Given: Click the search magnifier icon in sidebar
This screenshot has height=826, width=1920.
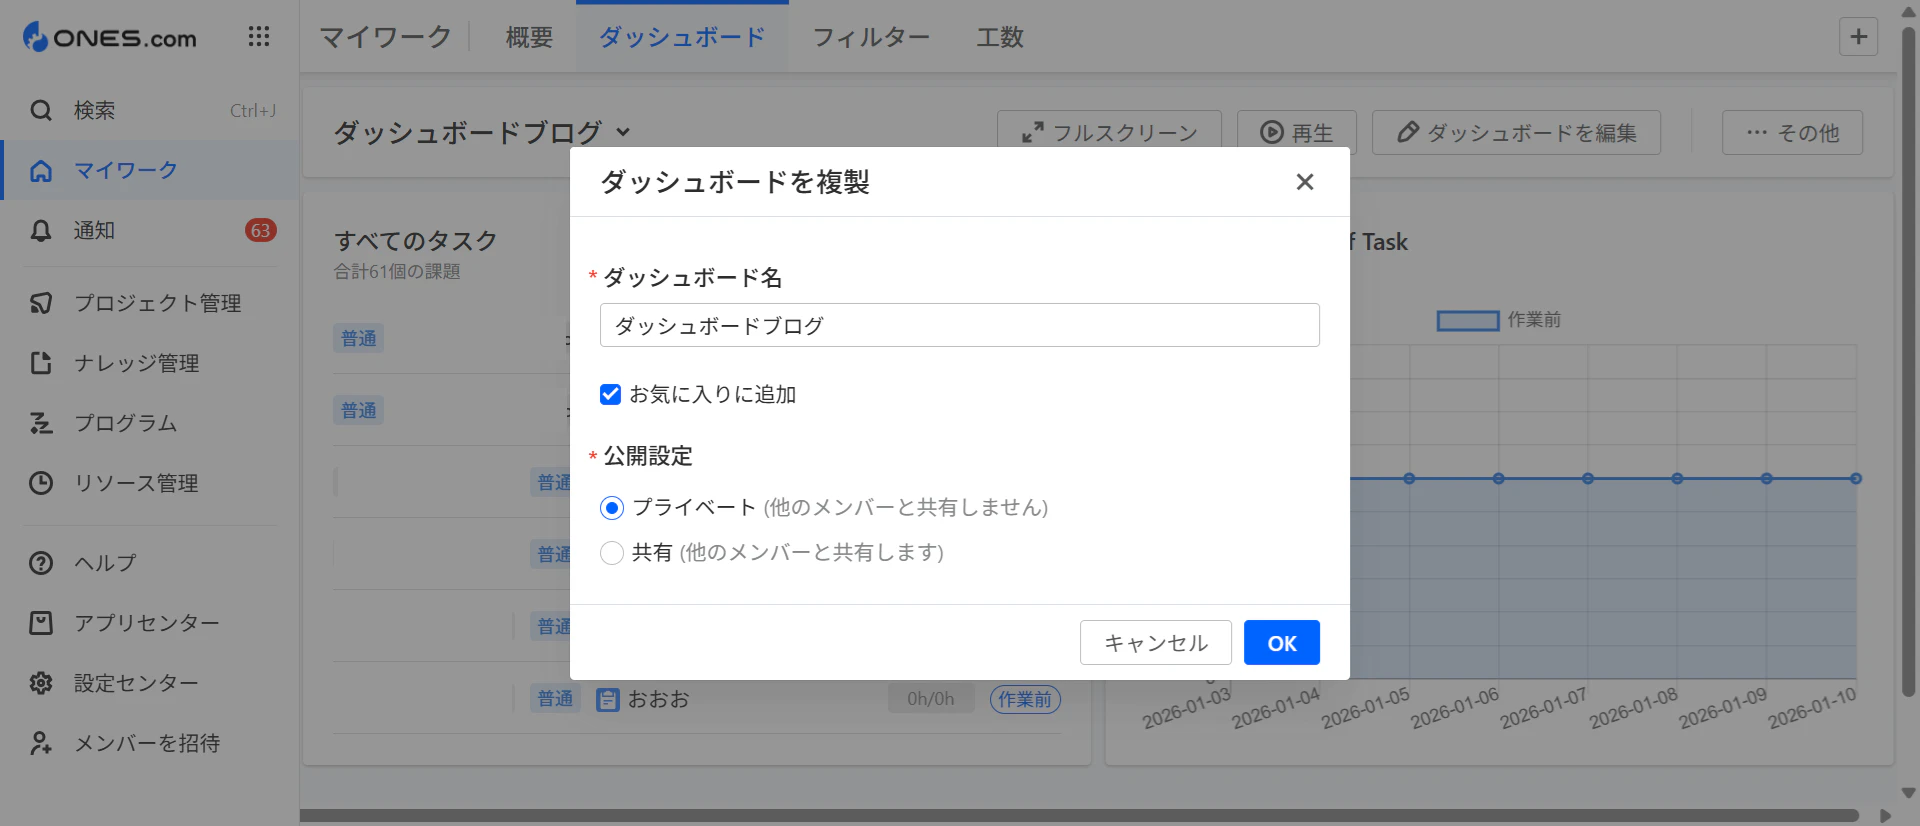Looking at the screenshot, I should [x=41, y=110].
